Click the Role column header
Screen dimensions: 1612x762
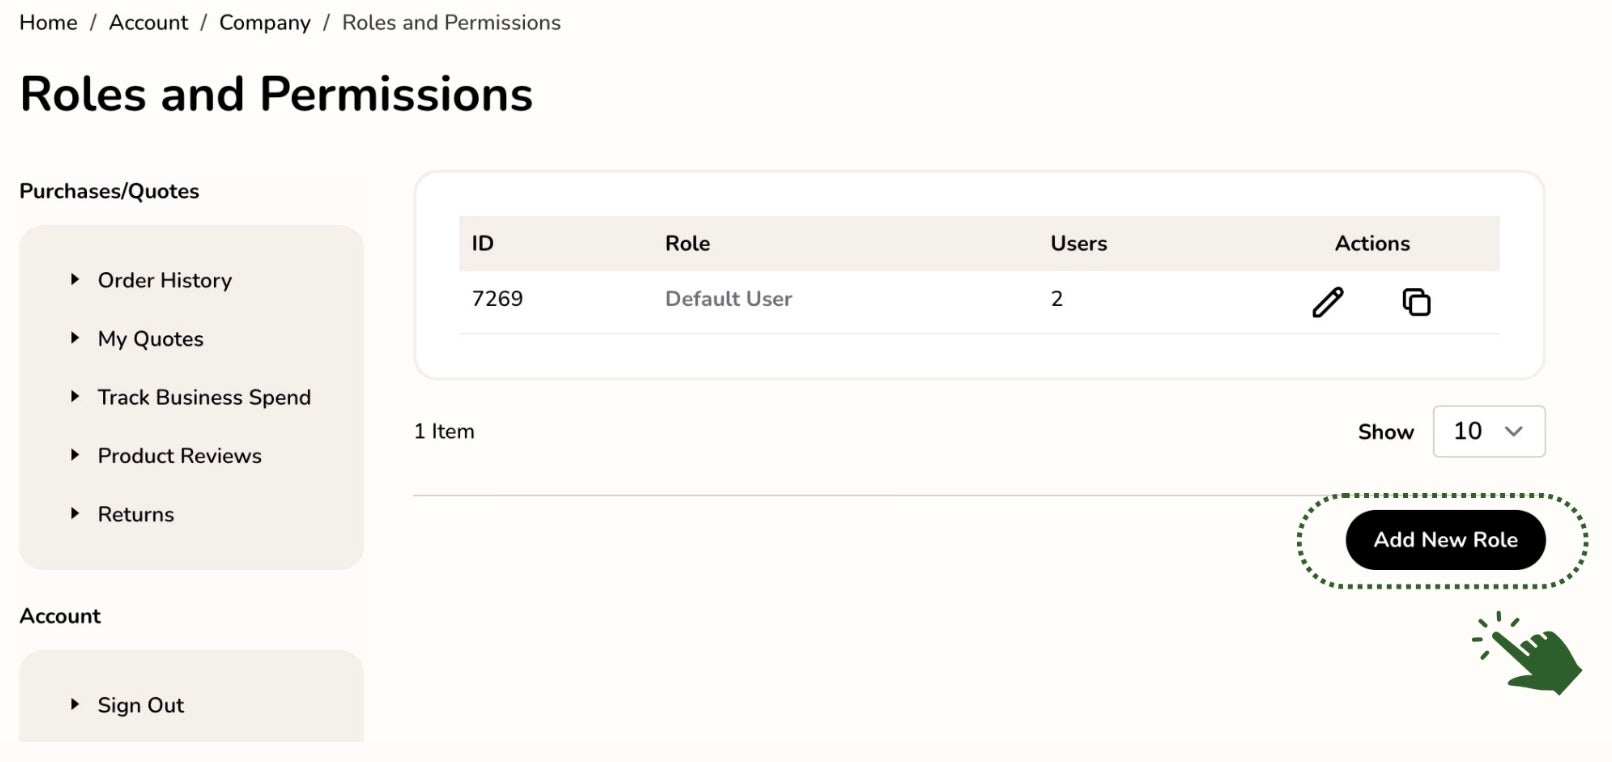687,243
